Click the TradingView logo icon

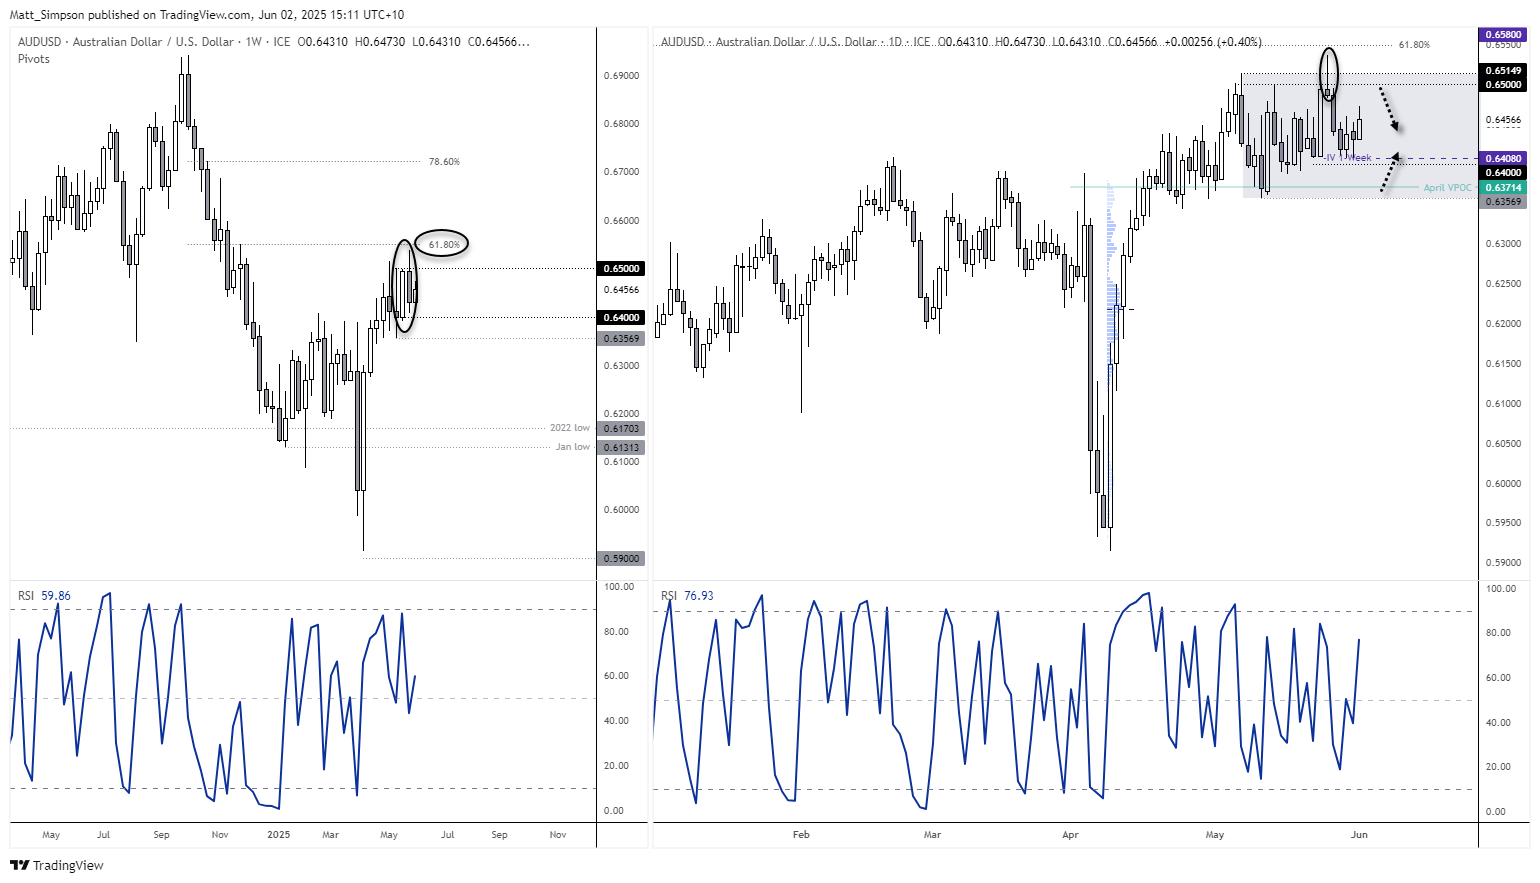(22, 866)
